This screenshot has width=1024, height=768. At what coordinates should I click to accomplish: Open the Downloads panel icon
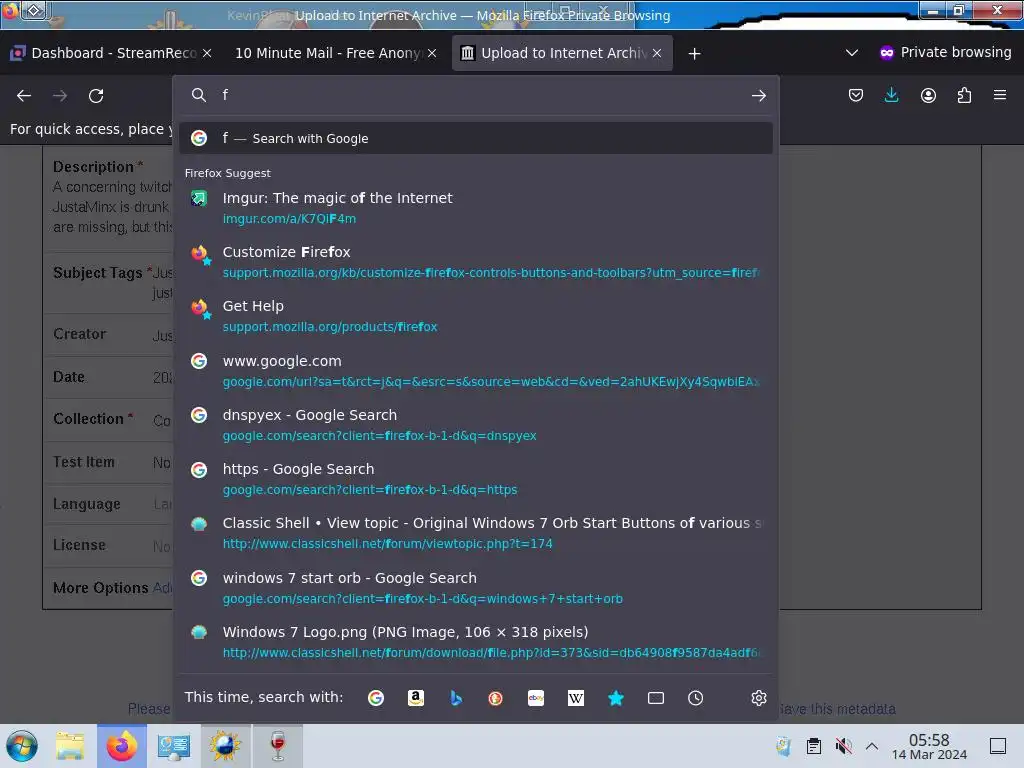tap(891, 95)
